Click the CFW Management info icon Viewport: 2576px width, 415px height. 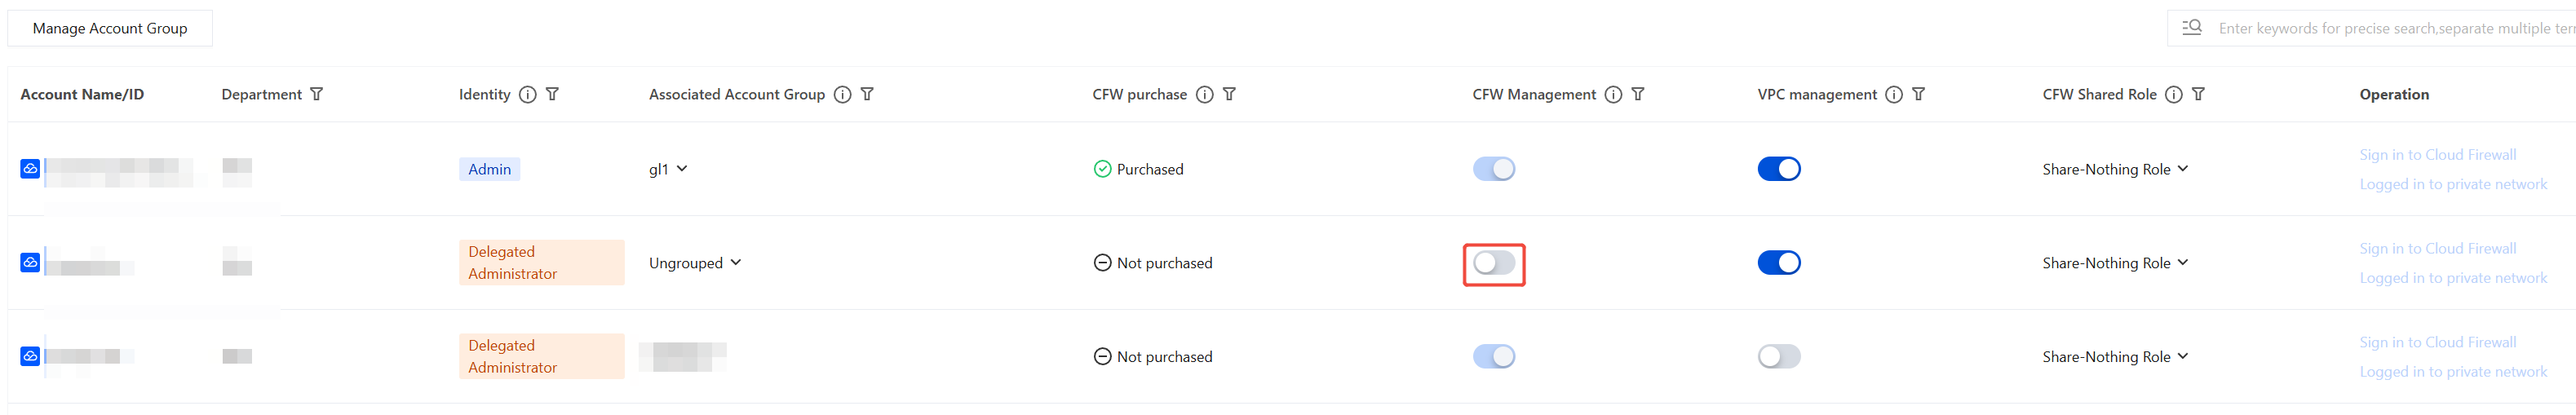pyautogui.click(x=1613, y=94)
